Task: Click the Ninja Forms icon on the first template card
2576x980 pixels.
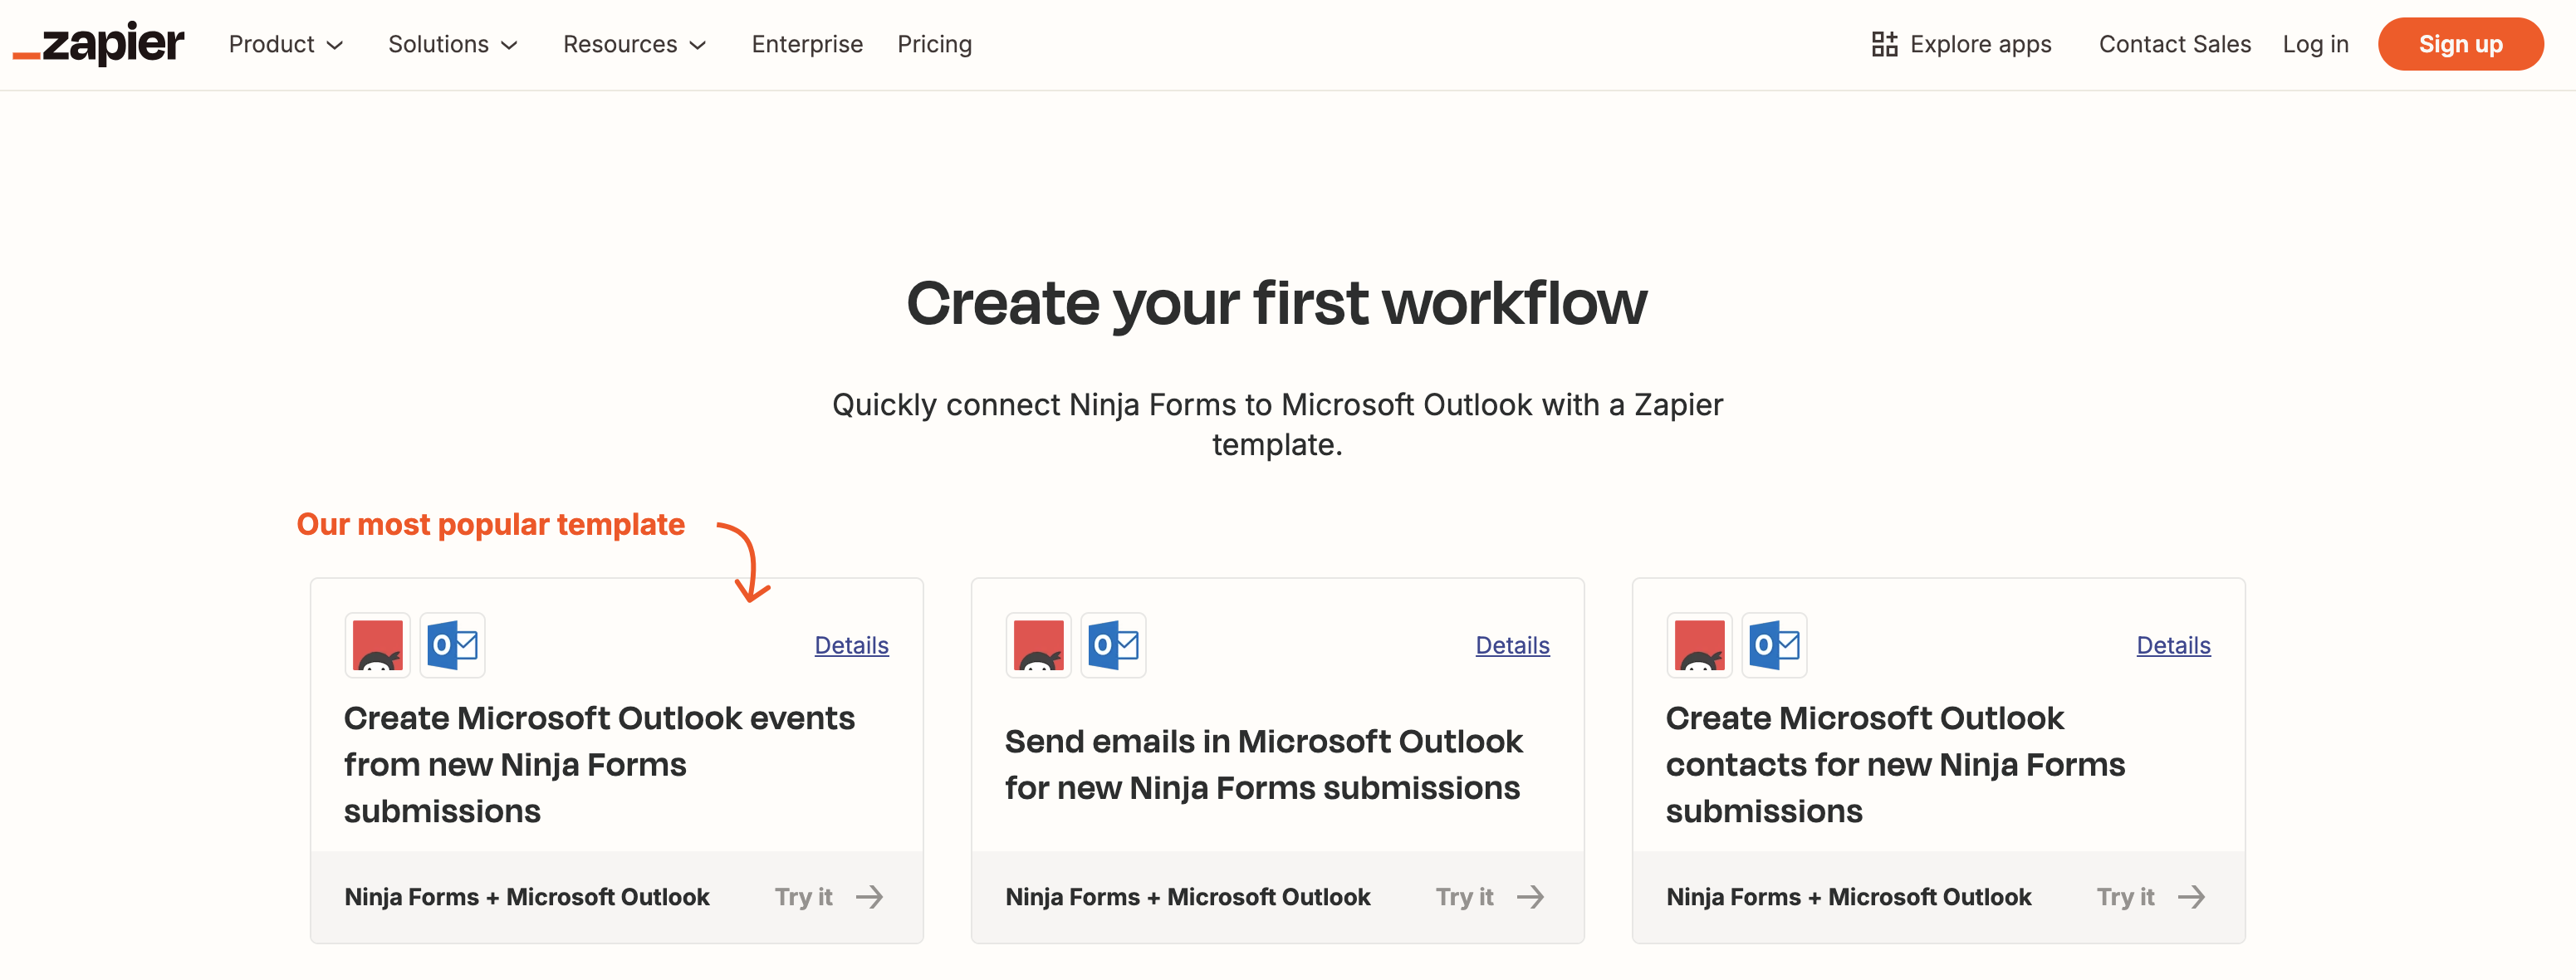Action: 376,645
